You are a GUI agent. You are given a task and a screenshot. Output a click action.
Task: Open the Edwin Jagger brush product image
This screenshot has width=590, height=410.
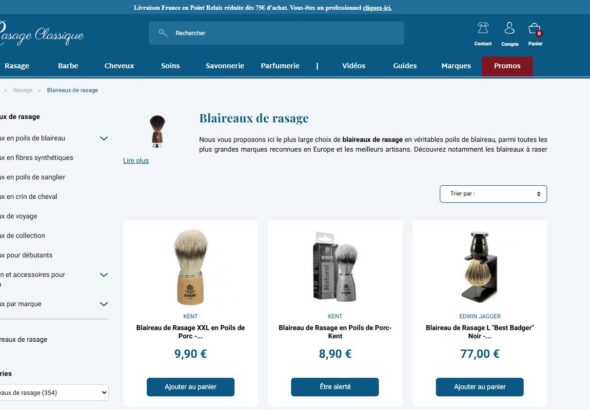click(481, 266)
